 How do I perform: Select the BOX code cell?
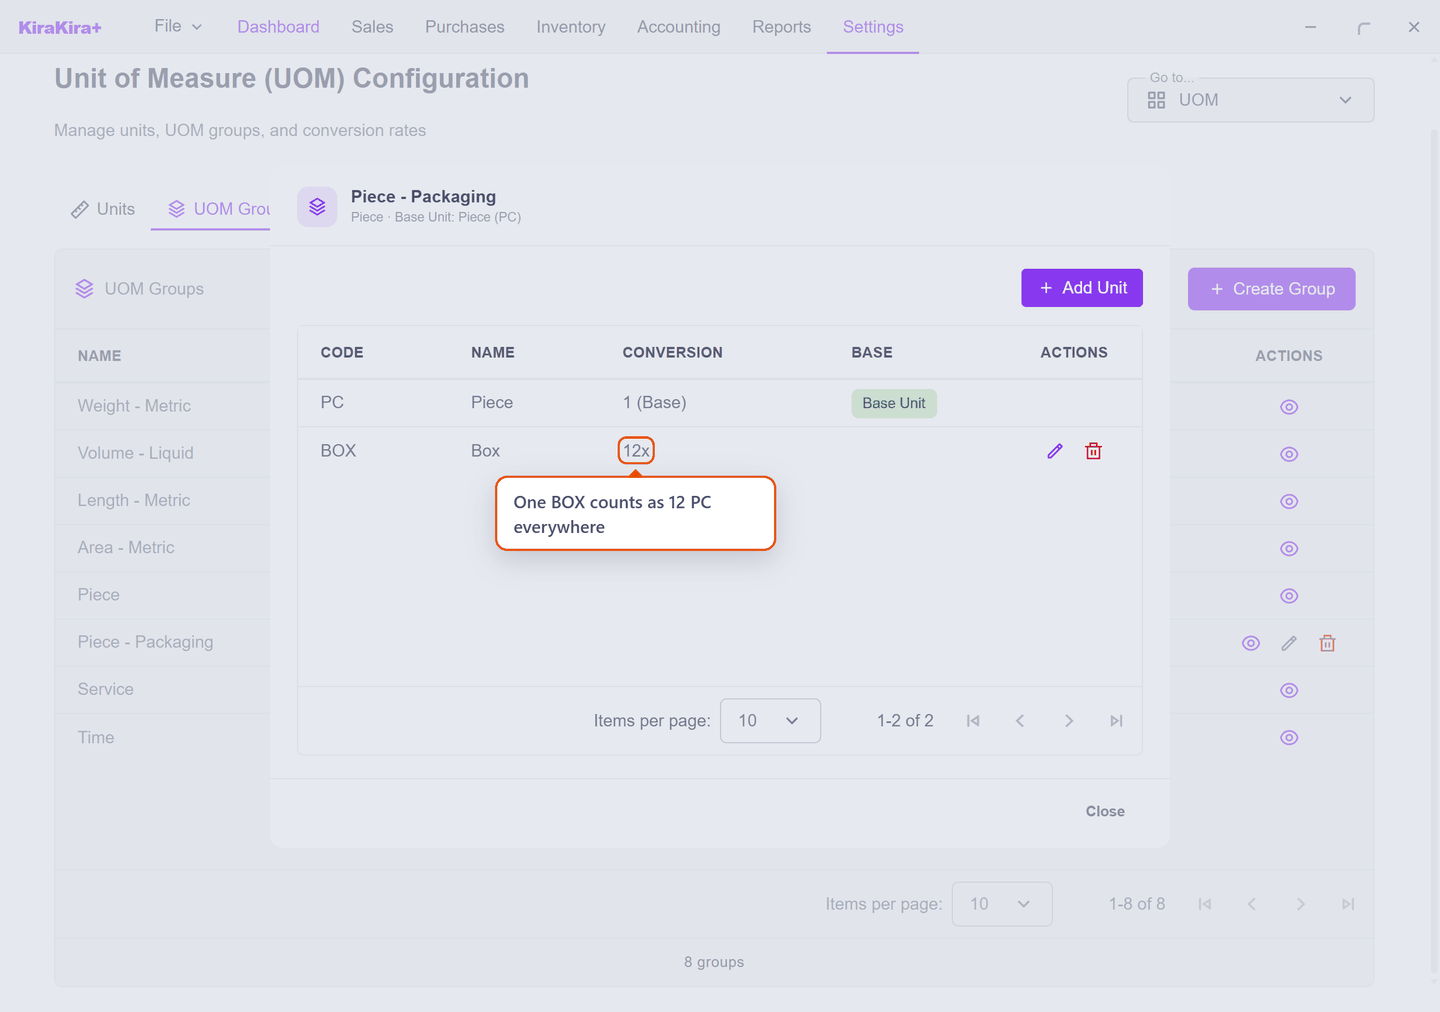point(338,451)
